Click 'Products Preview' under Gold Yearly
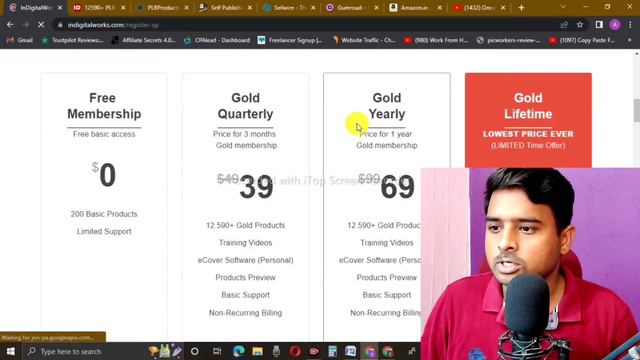The width and height of the screenshot is (640, 360). tap(387, 278)
